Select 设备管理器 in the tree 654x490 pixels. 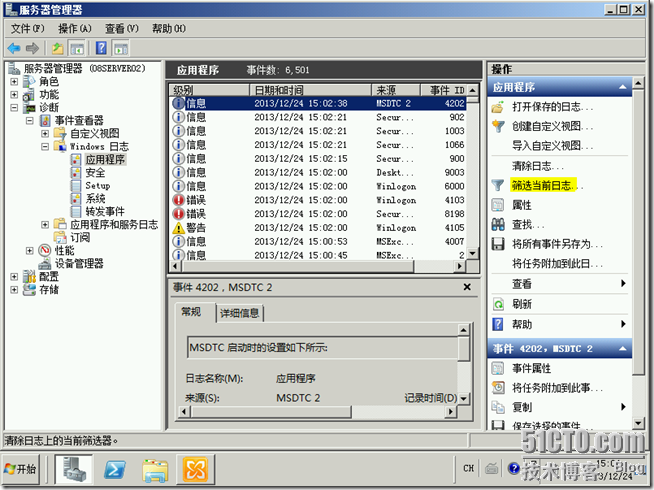click(79, 263)
